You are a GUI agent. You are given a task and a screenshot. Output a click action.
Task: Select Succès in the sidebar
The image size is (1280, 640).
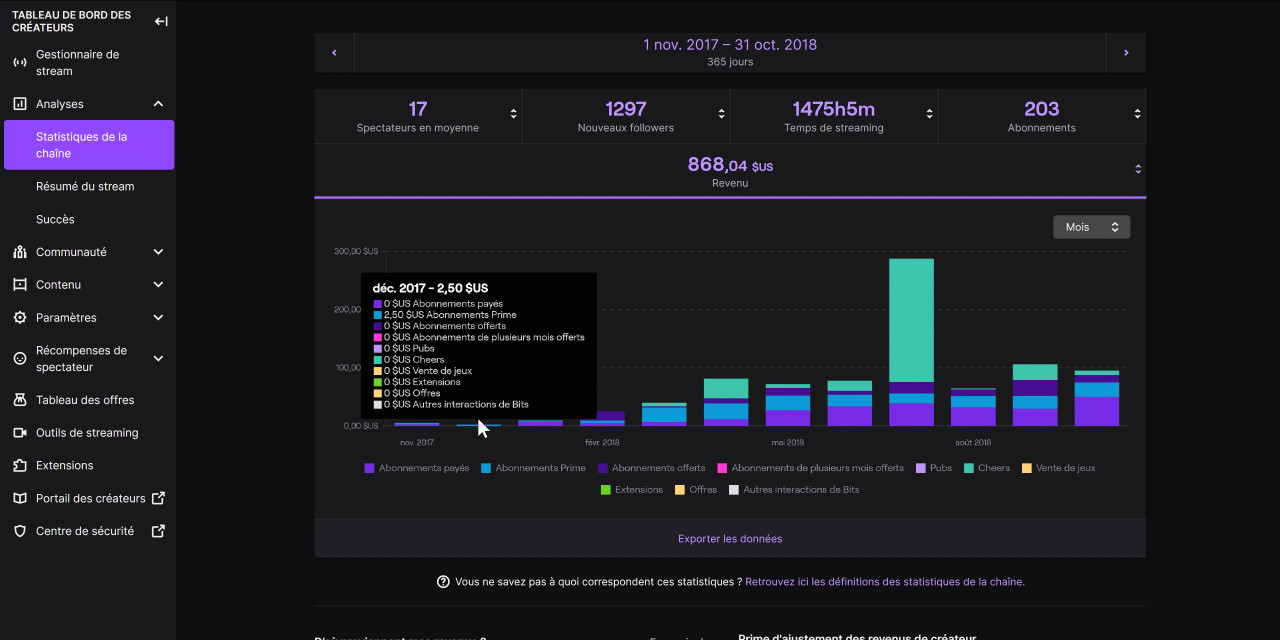click(55, 219)
